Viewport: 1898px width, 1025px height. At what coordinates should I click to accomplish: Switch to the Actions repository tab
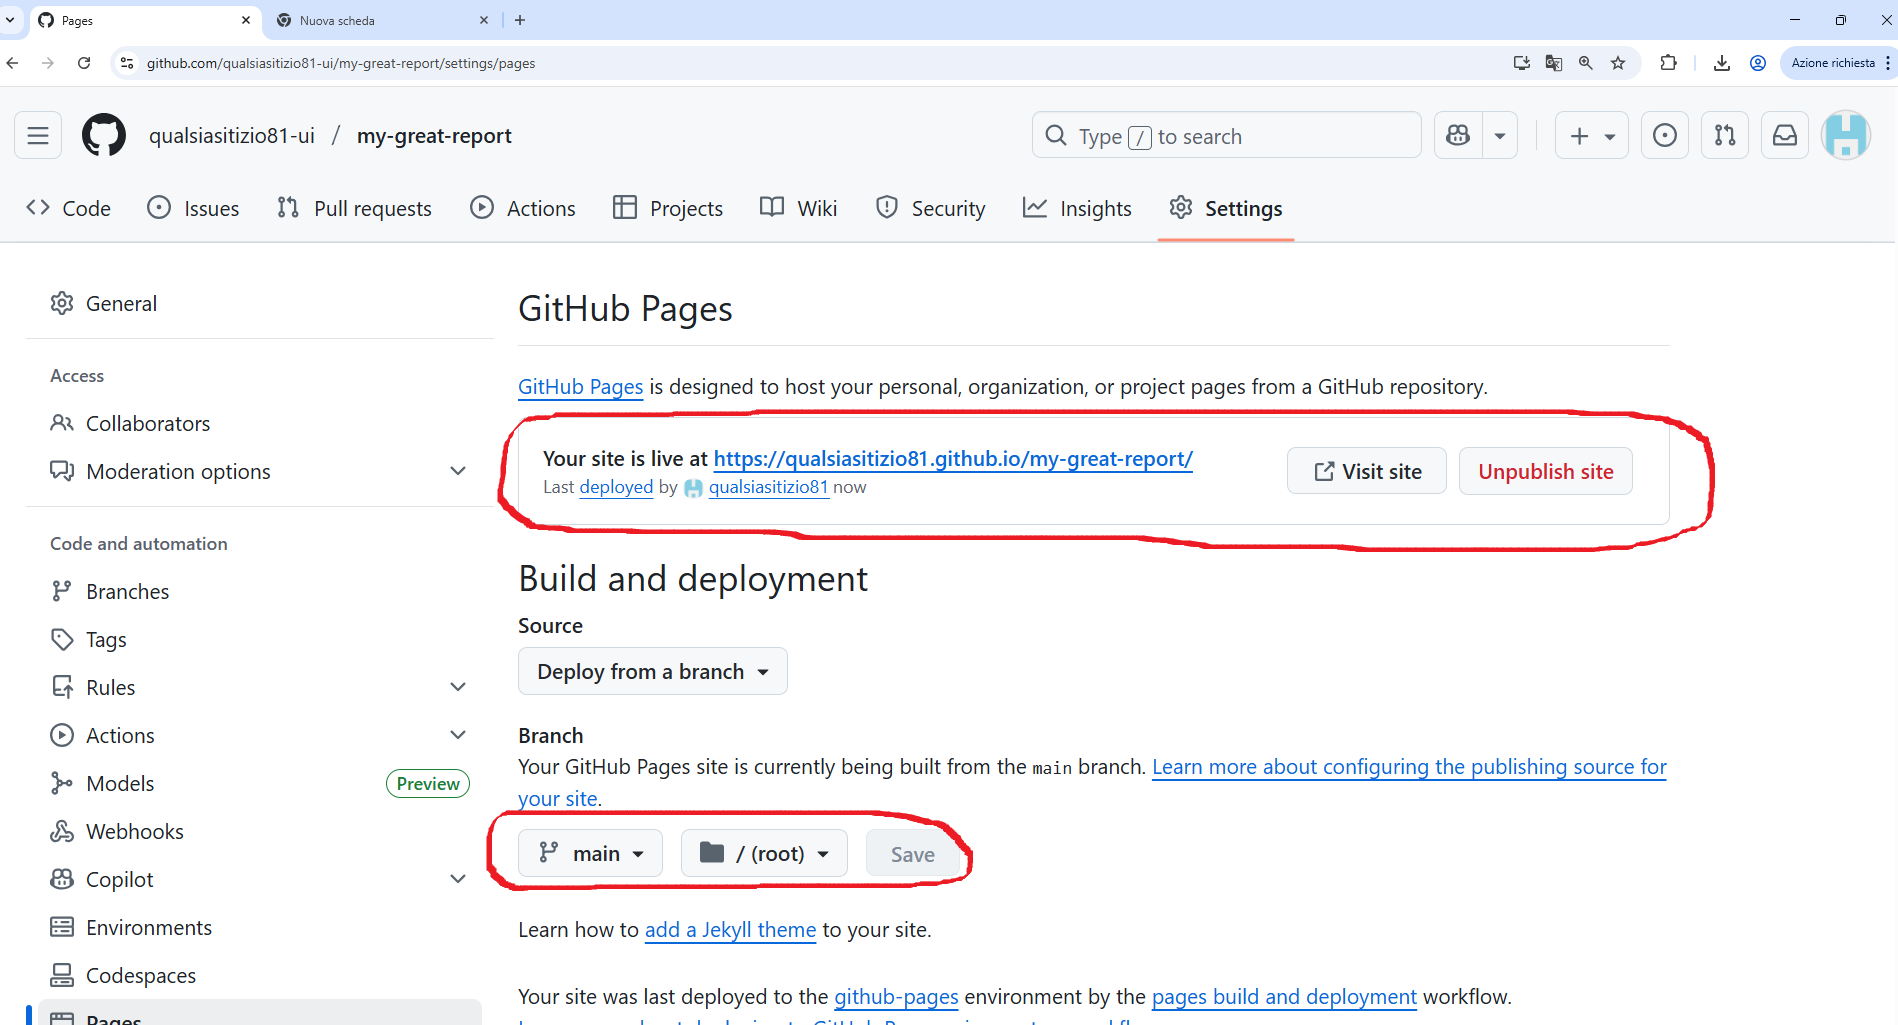[523, 208]
